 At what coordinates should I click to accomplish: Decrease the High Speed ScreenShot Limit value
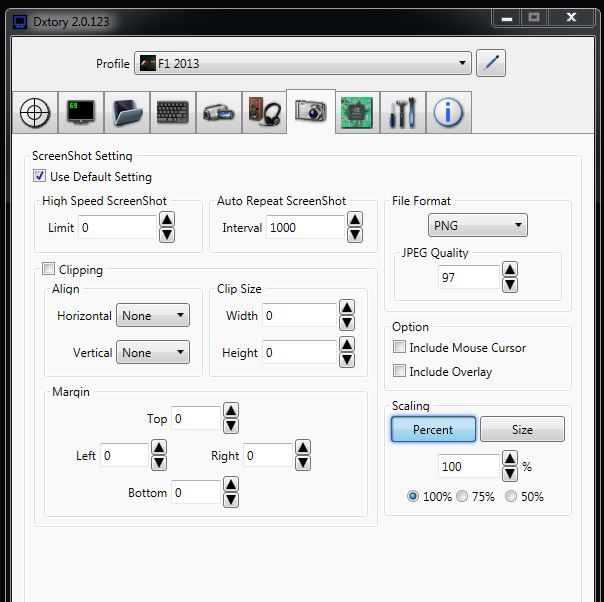coord(167,235)
